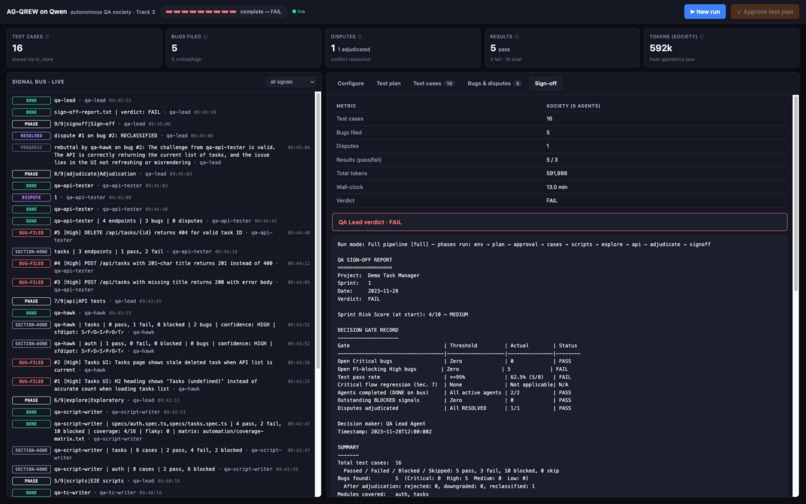This screenshot has height=504, width=806.
Task: Click the info icon beside TOKENS (SOCIETY)
Action: pyautogui.click(x=702, y=37)
